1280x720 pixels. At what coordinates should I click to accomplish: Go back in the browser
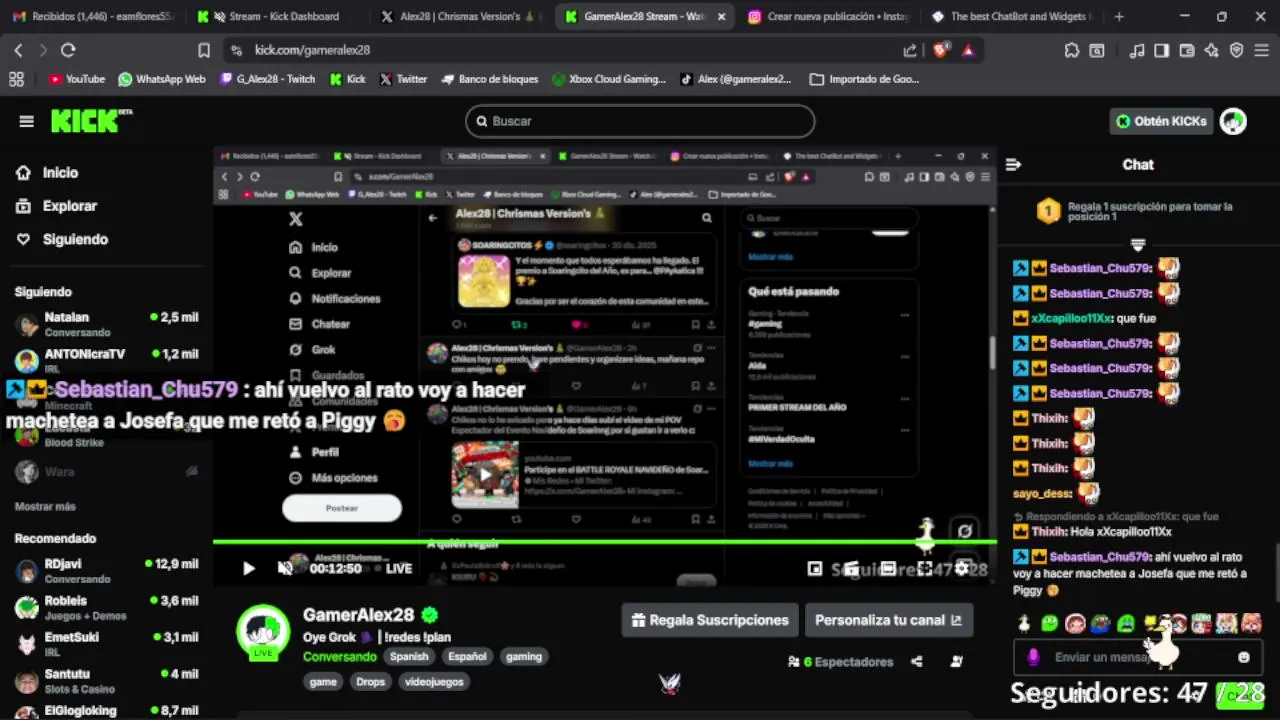(x=18, y=50)
